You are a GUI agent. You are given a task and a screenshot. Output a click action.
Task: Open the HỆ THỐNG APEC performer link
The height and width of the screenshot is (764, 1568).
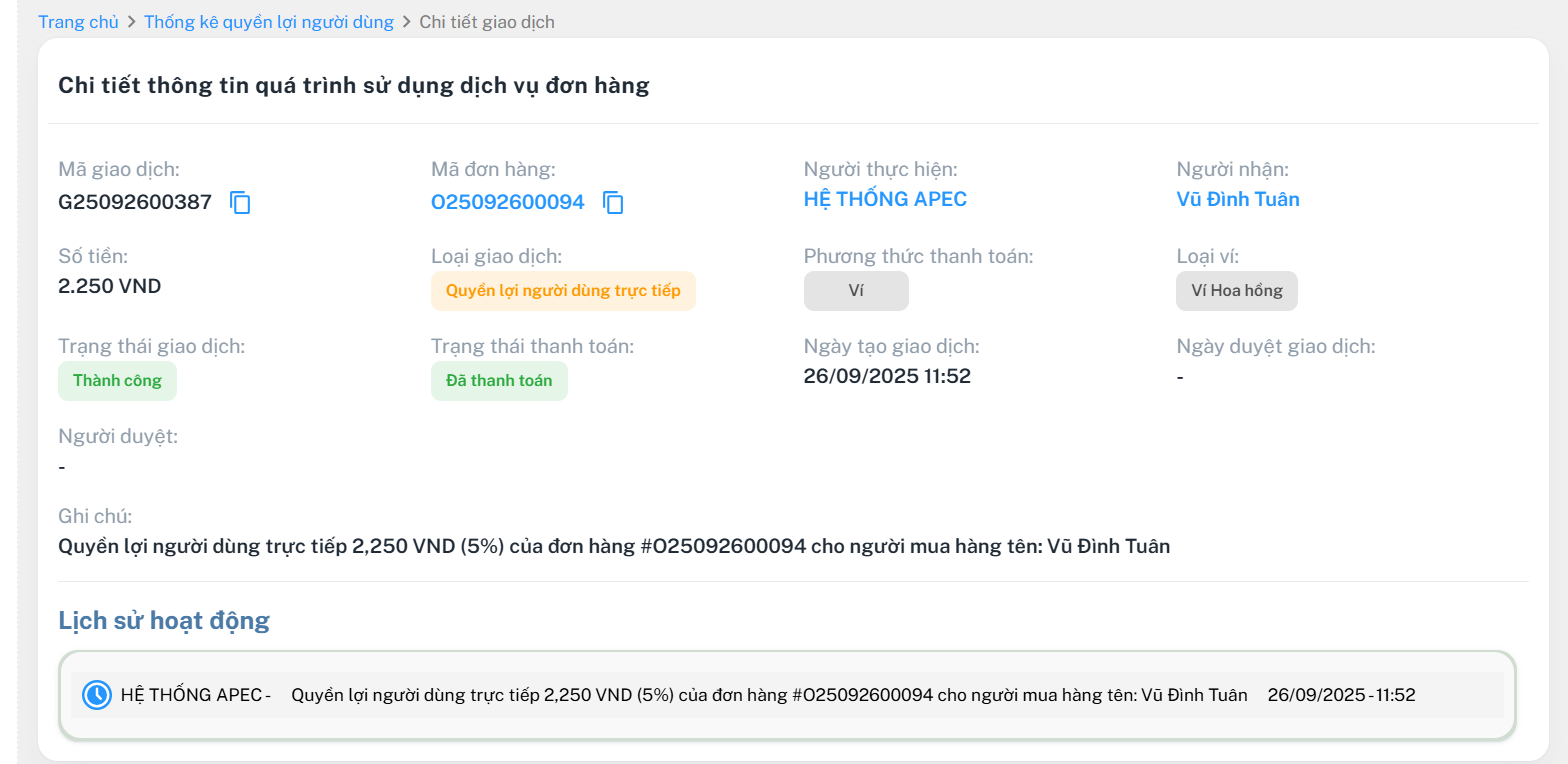[x=885, y=199]
